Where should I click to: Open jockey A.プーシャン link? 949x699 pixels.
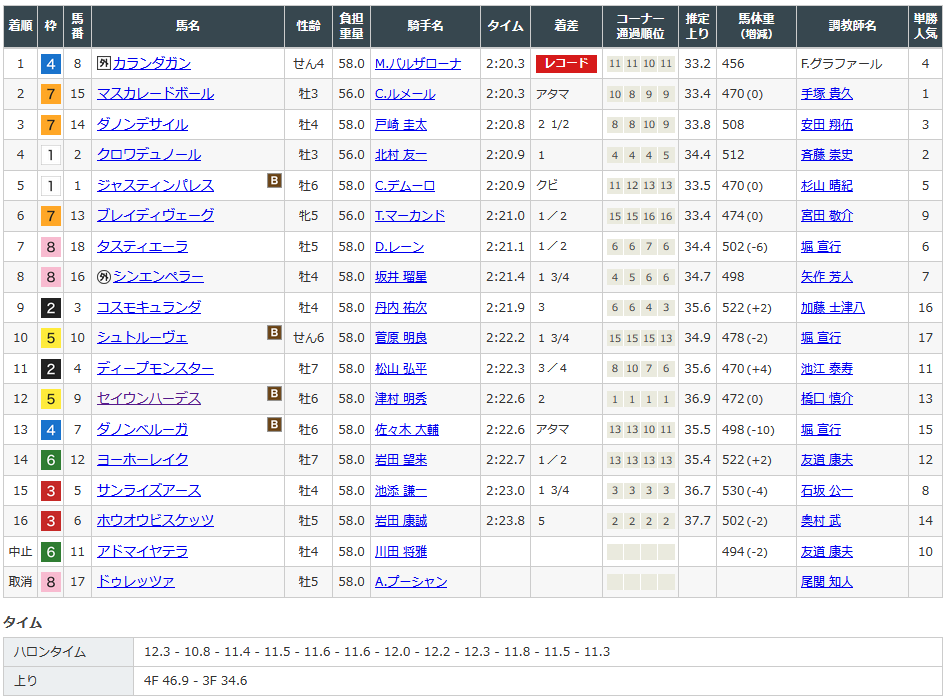[x=411, y=582]
